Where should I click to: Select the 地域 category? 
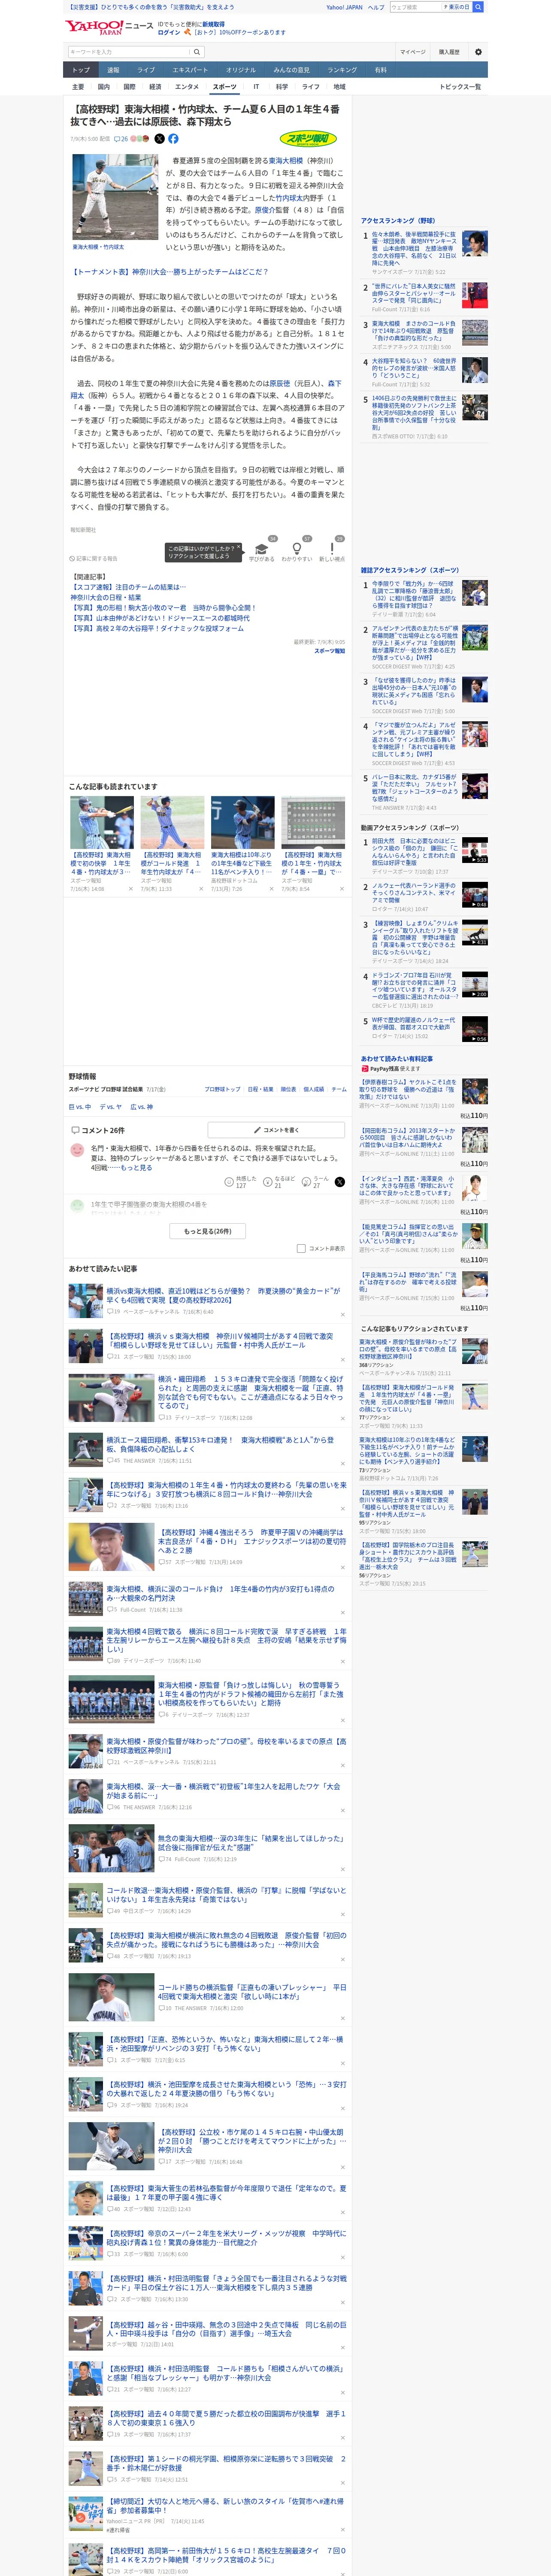[x=339, y=87]
